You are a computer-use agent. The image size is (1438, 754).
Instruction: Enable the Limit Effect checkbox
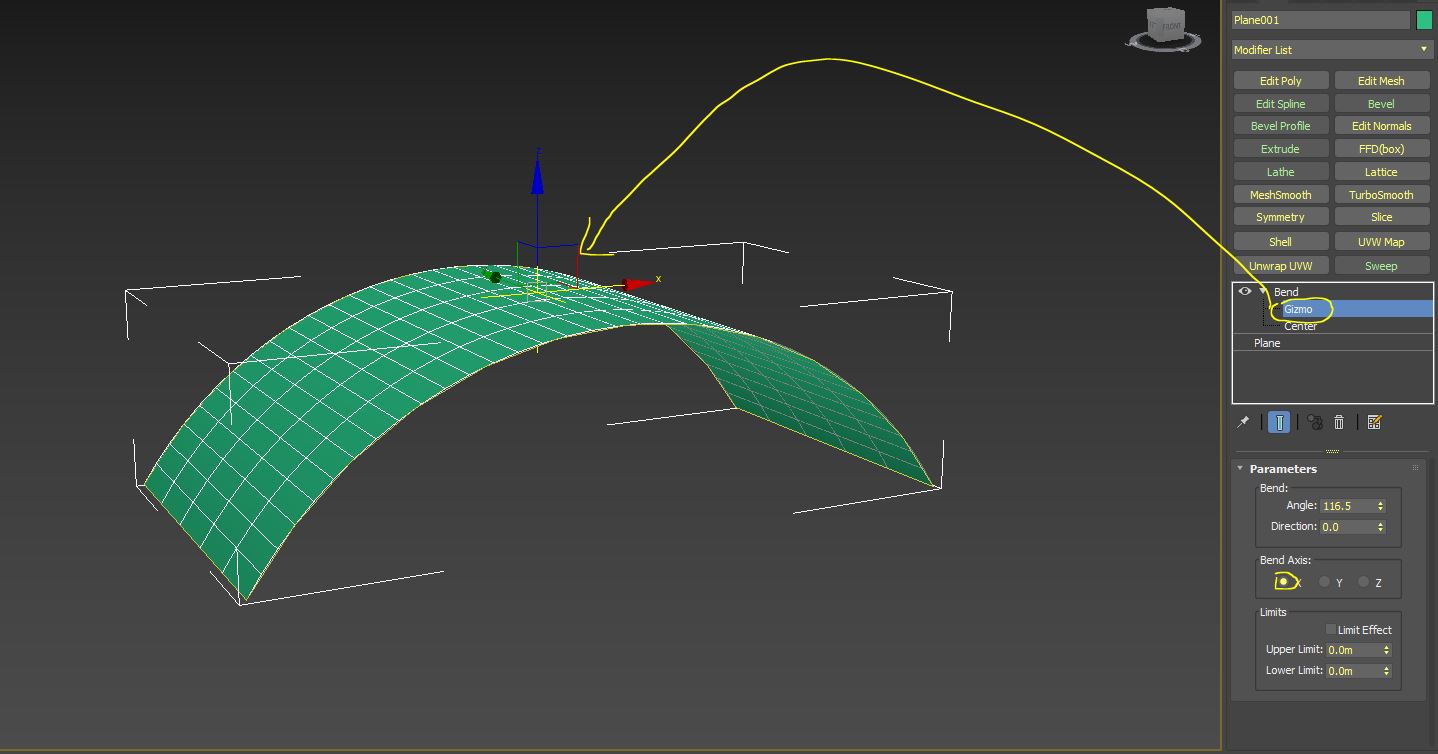1331,629
